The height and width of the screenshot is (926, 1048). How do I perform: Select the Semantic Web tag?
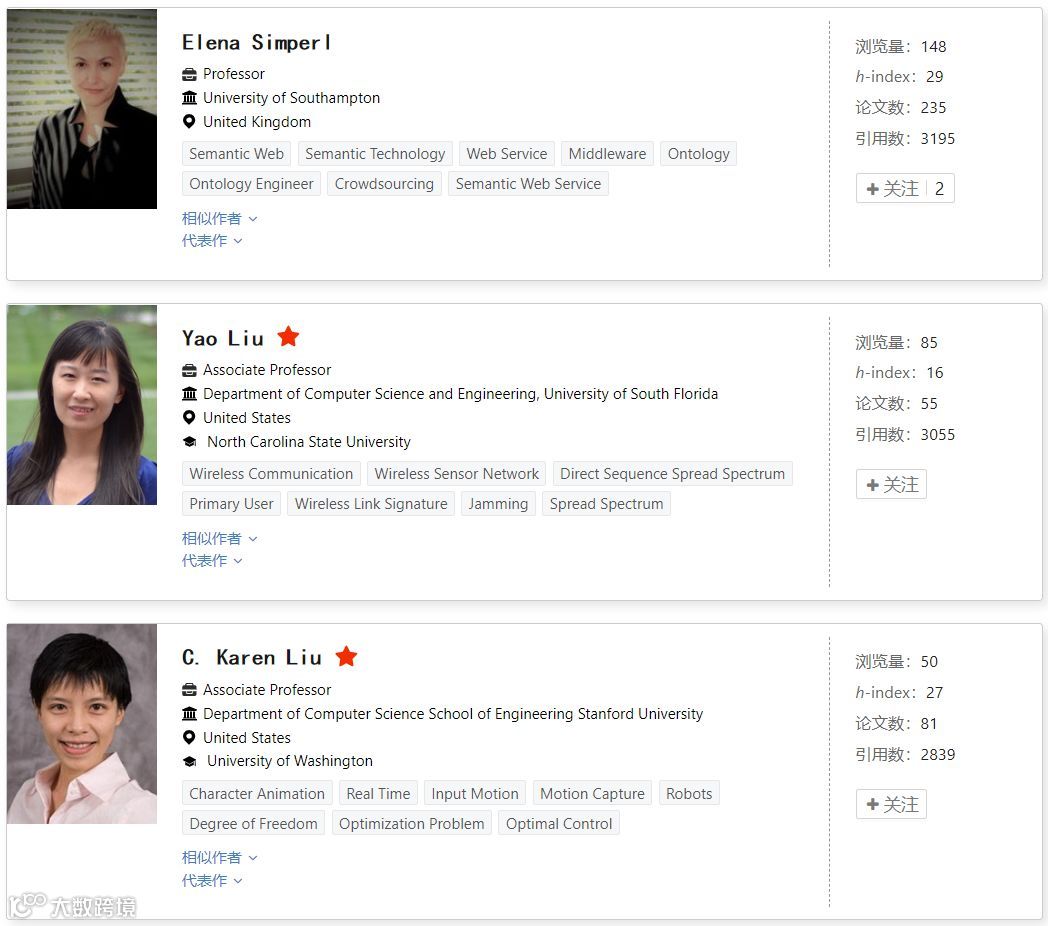point(236,154)
